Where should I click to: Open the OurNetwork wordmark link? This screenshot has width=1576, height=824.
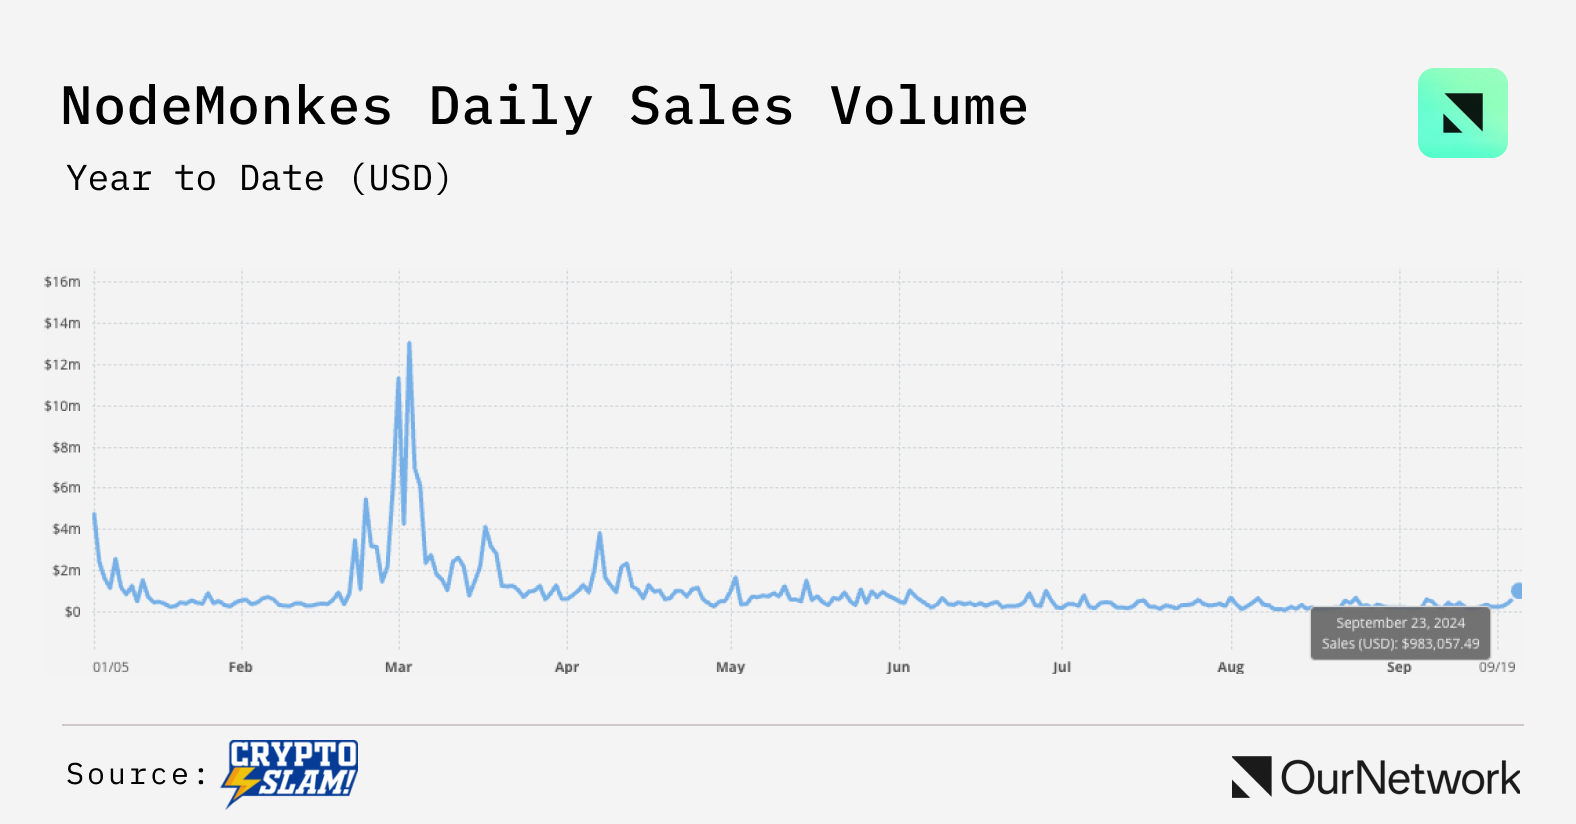click(x=1400, y=778)
